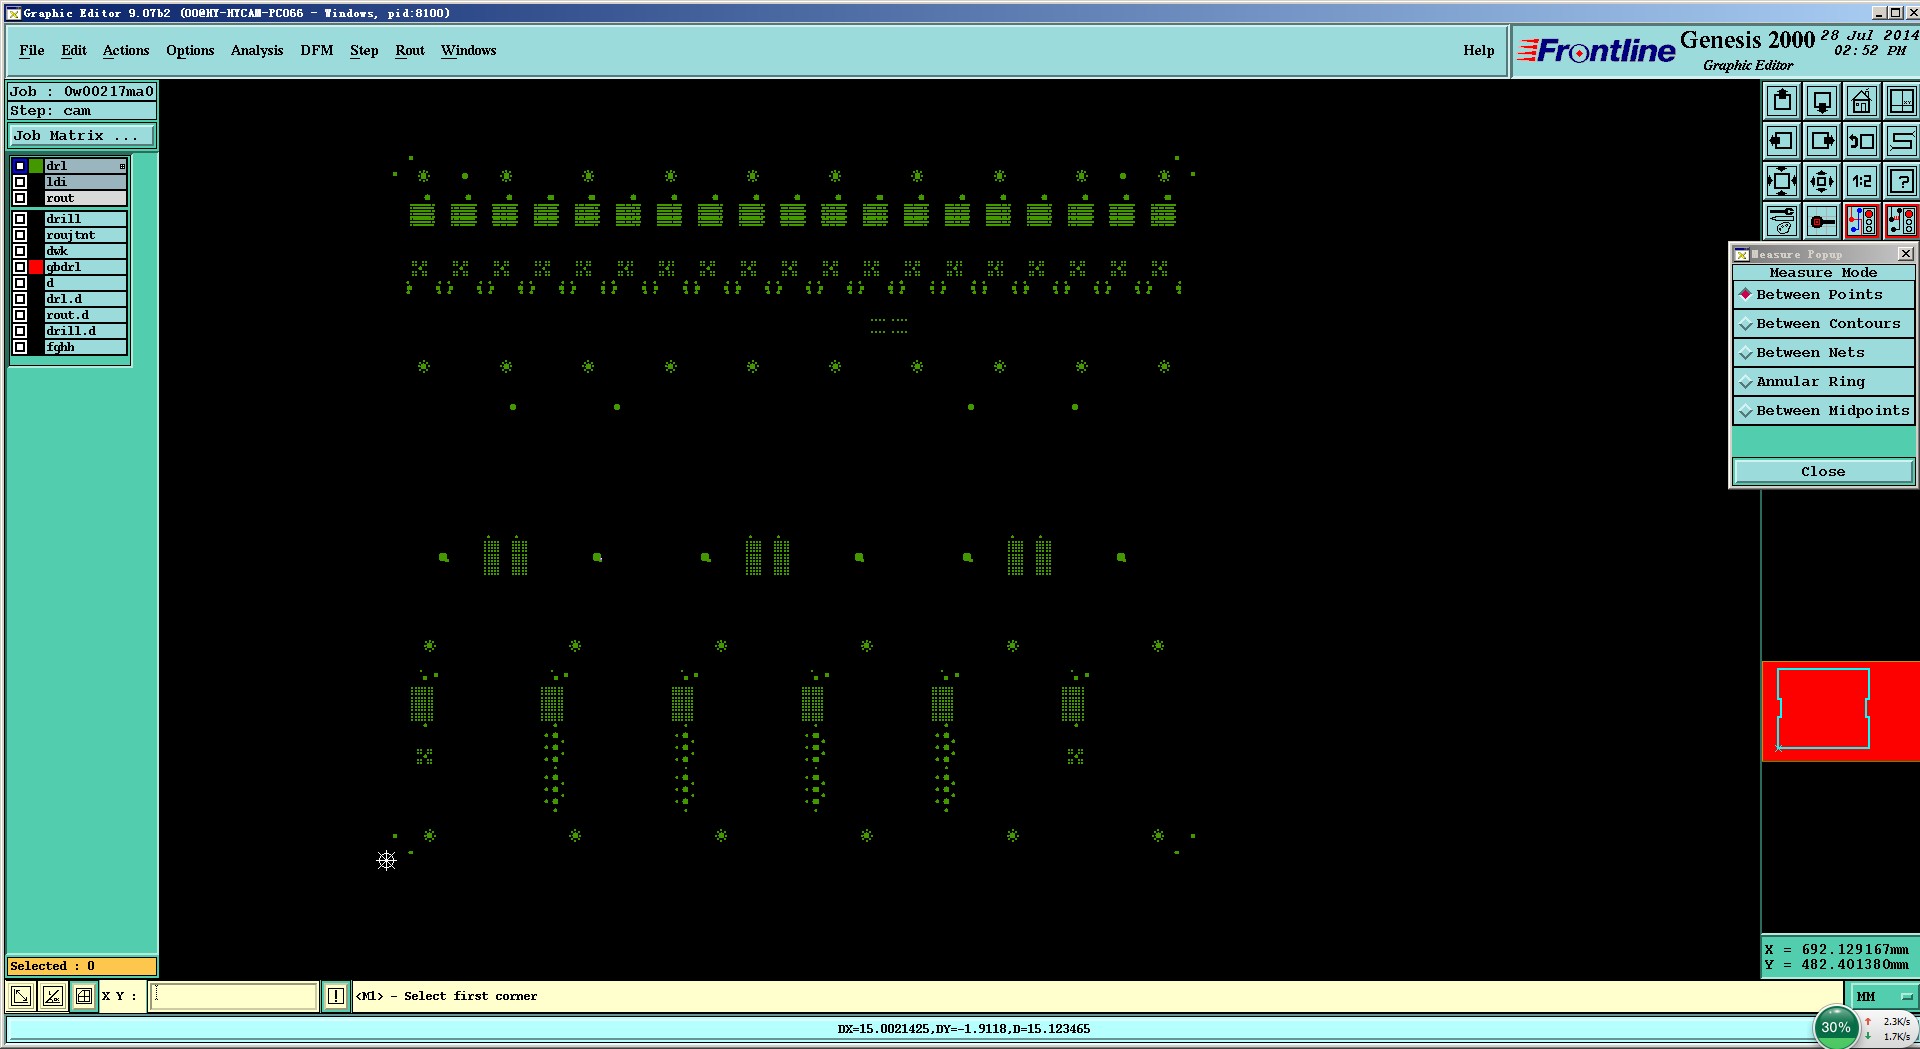Viewport: 1920px width, 1049px height.
Task: Click the grid window icon beside X Y
Action: [x=84, y=996]
